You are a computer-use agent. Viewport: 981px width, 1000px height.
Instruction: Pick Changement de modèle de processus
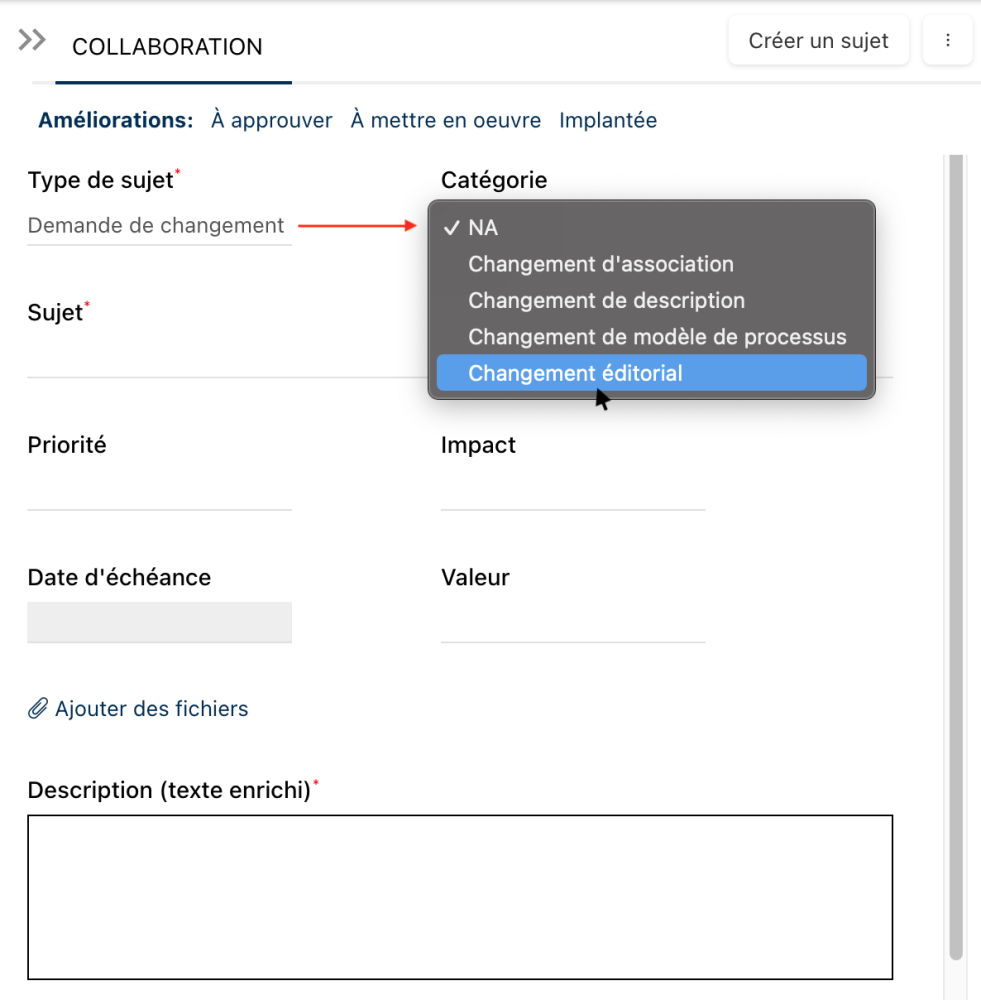coord(657,337)
